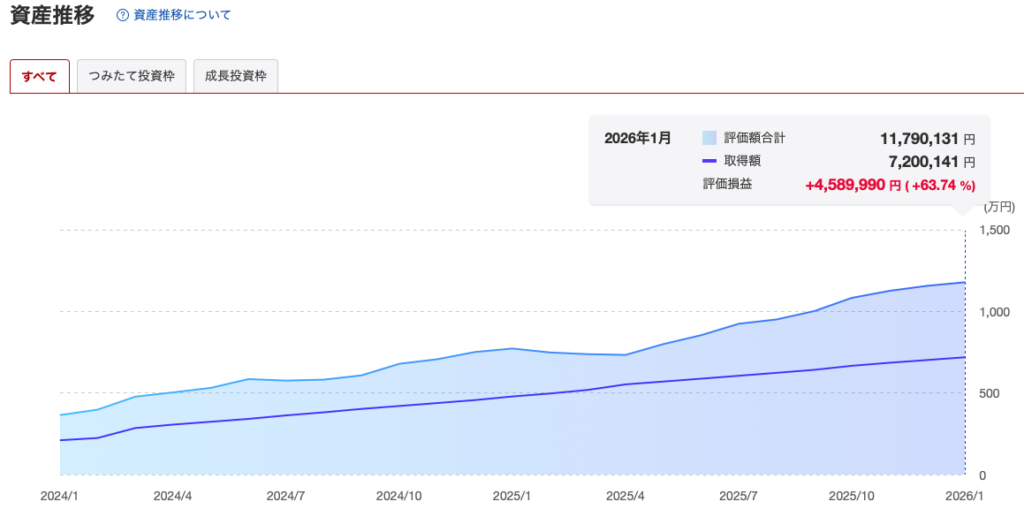This screenshot has width=1024, height=517.
Task: Click the question mark help icon
Action: [x=123, y=16]
